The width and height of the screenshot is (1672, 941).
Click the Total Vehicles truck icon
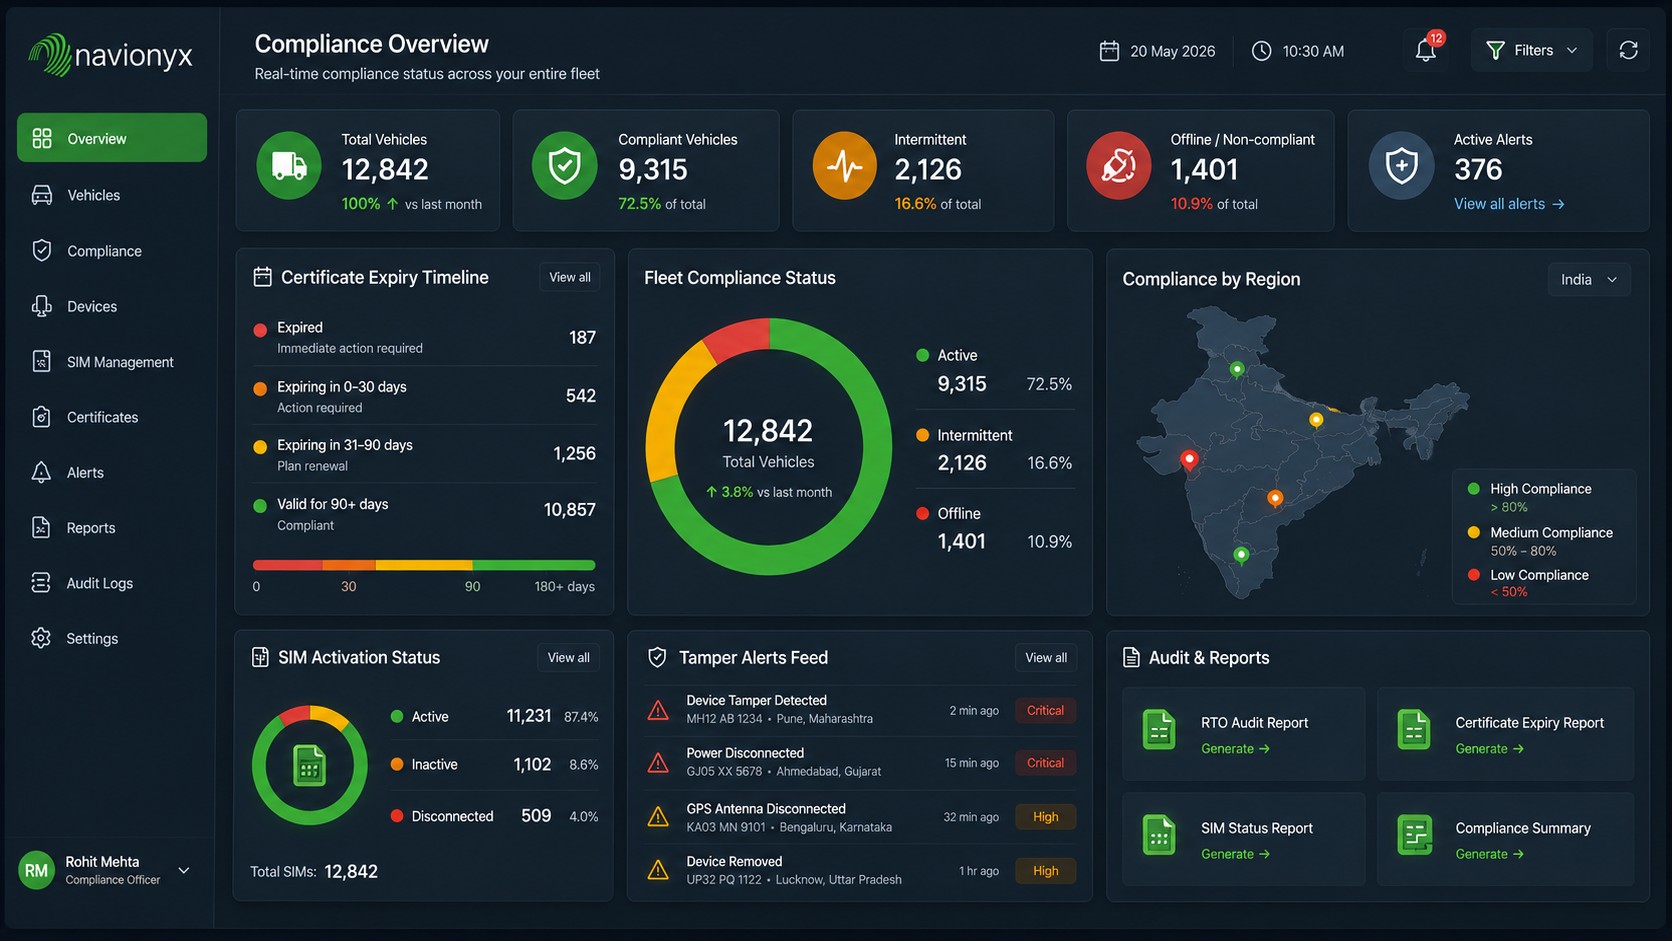289,166
